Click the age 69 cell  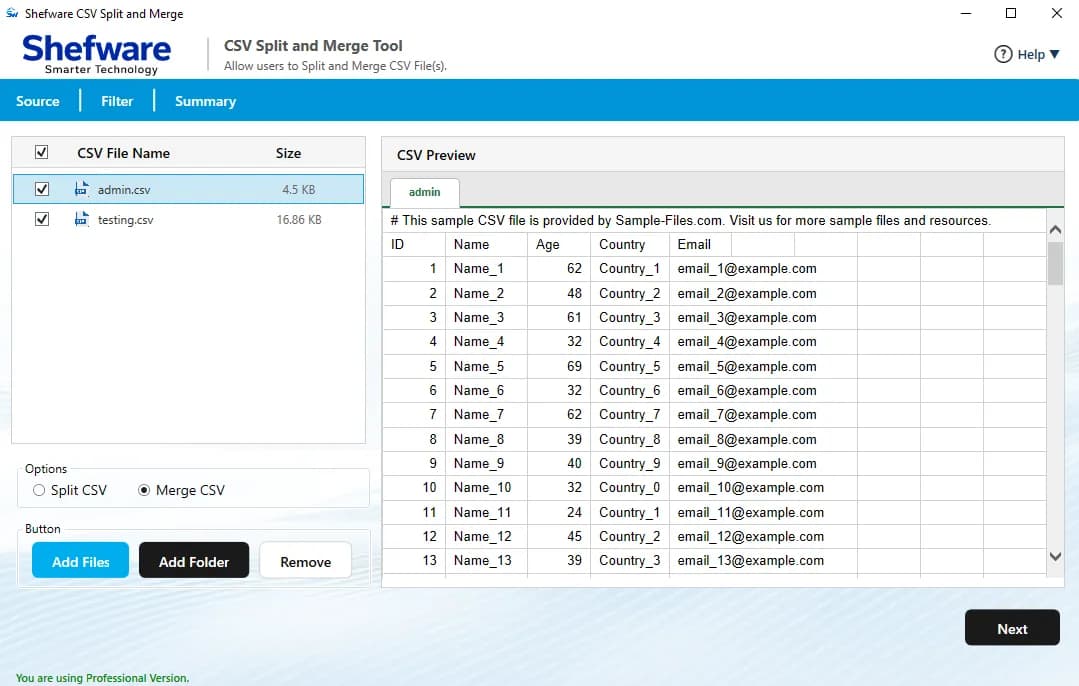tap(559, 367)
